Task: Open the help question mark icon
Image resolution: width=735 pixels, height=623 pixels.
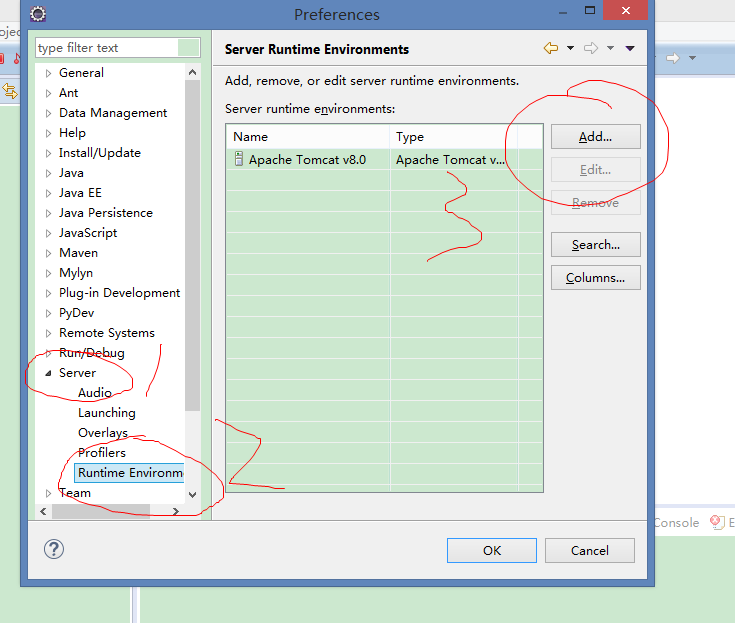Action: click(54, 549)
